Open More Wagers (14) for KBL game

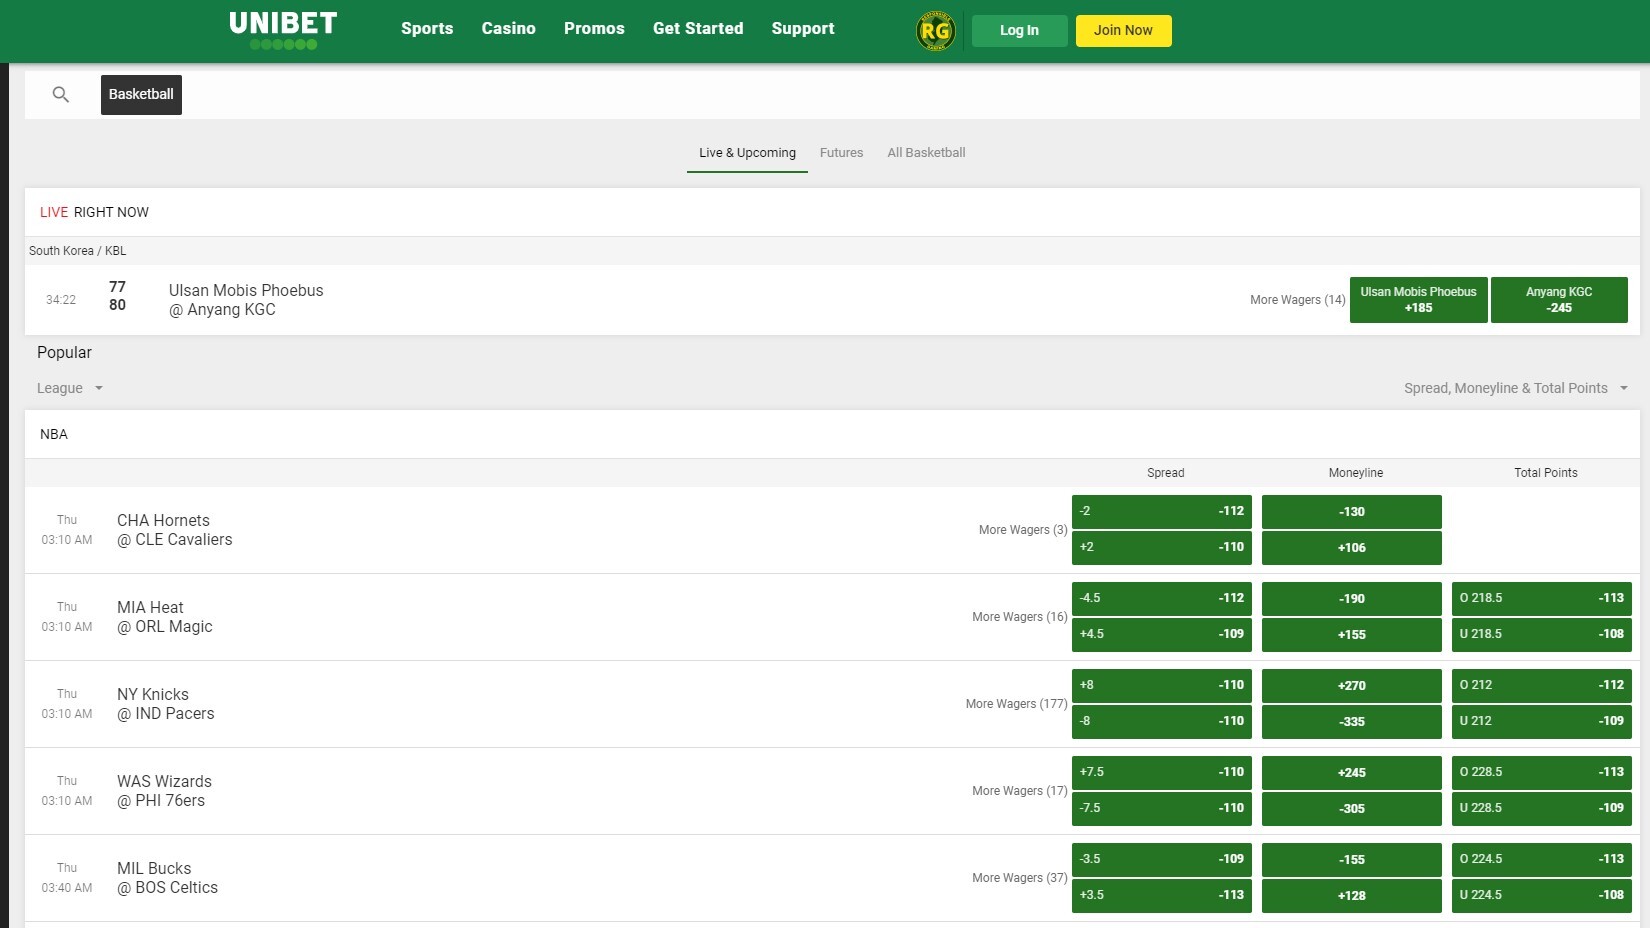1297,300
